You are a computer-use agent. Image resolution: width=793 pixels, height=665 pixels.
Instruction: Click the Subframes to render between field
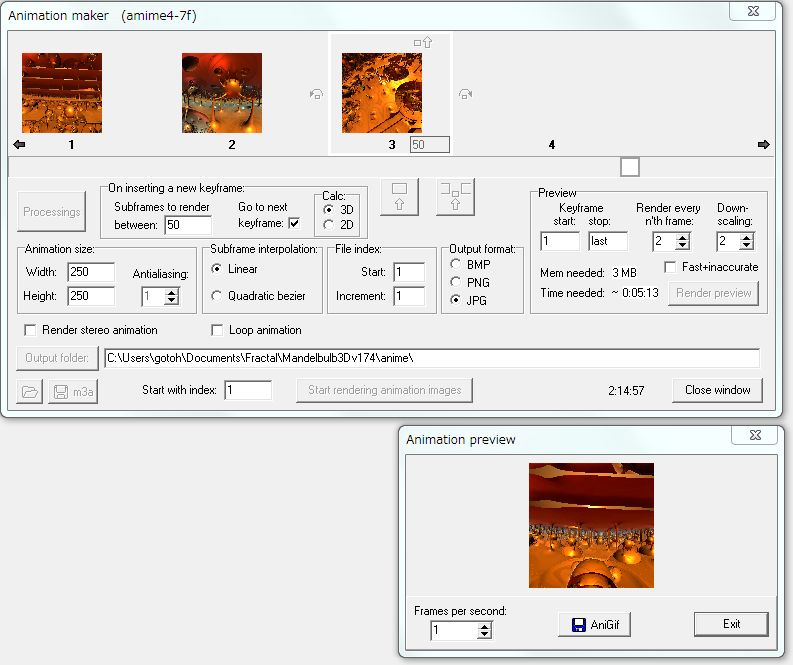pos(188,225)
